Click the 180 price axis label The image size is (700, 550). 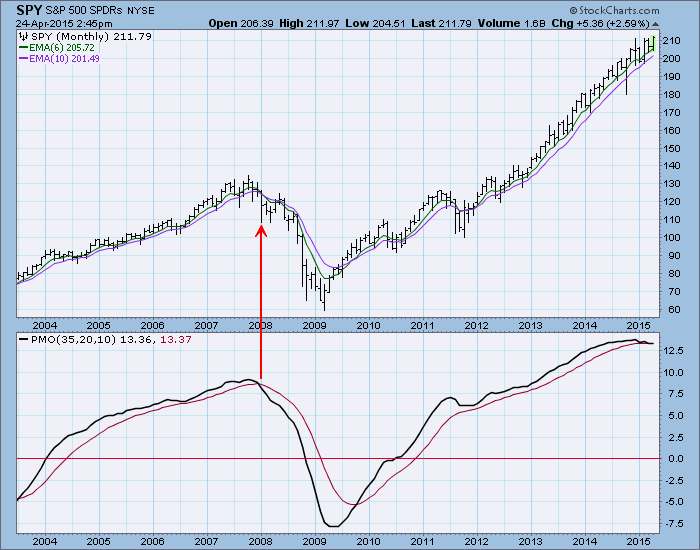point(671,95)
